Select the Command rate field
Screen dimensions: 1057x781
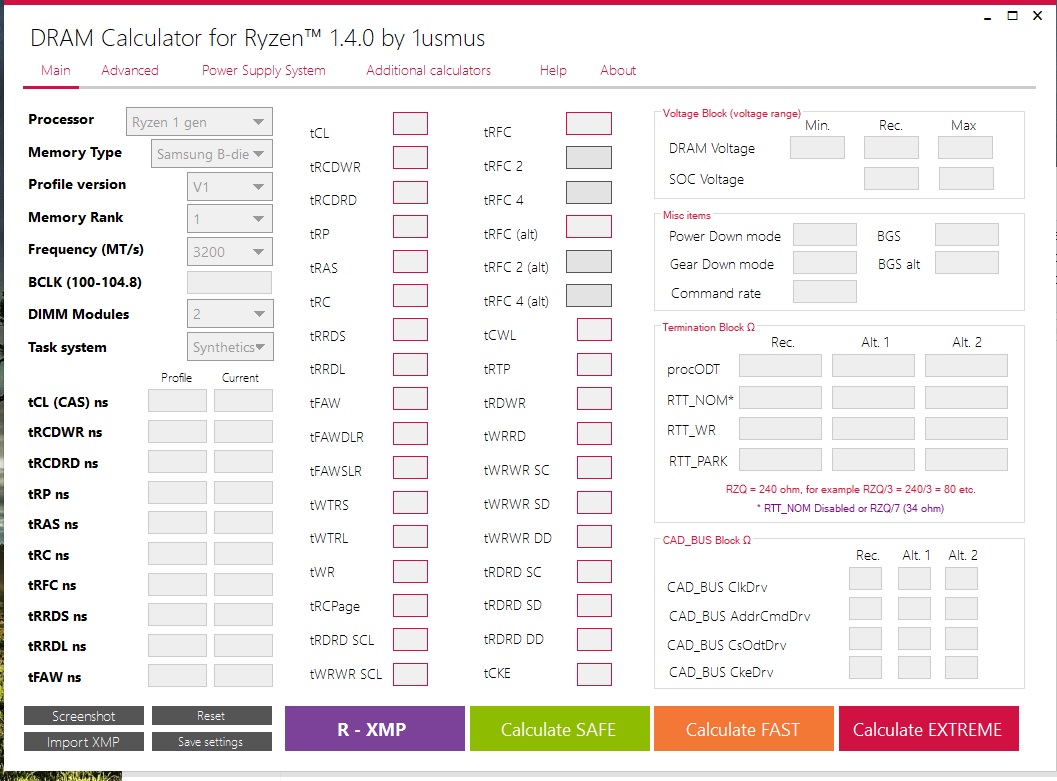pyautogui.click(x=825, y=292)
